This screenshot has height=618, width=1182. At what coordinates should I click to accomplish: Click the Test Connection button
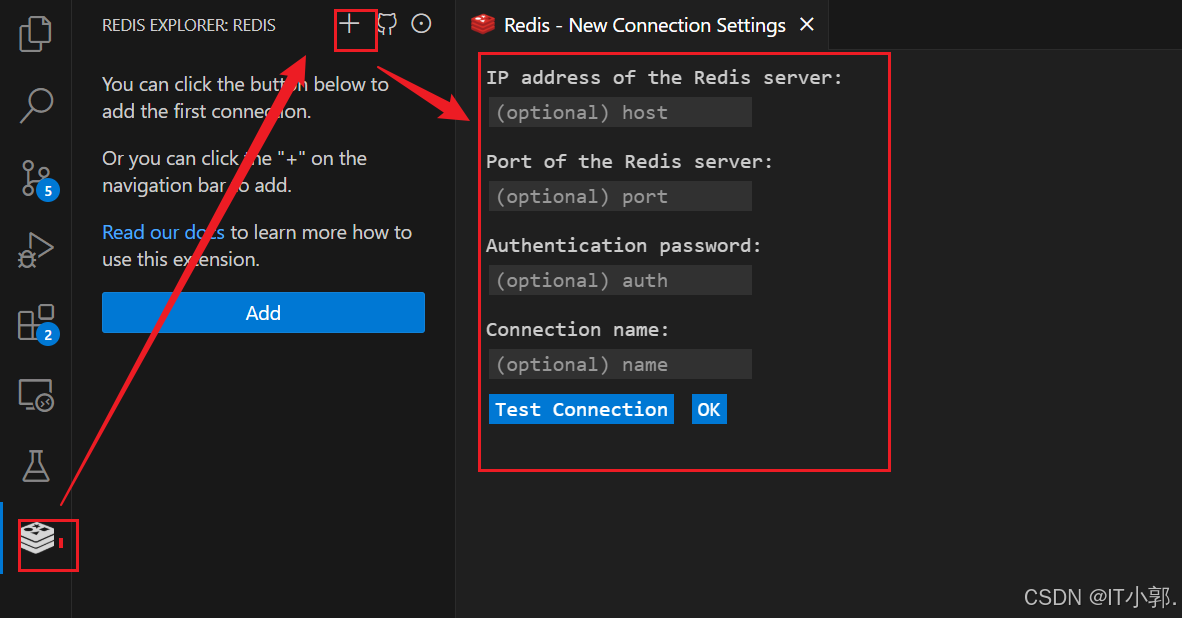tap(581, 409)
